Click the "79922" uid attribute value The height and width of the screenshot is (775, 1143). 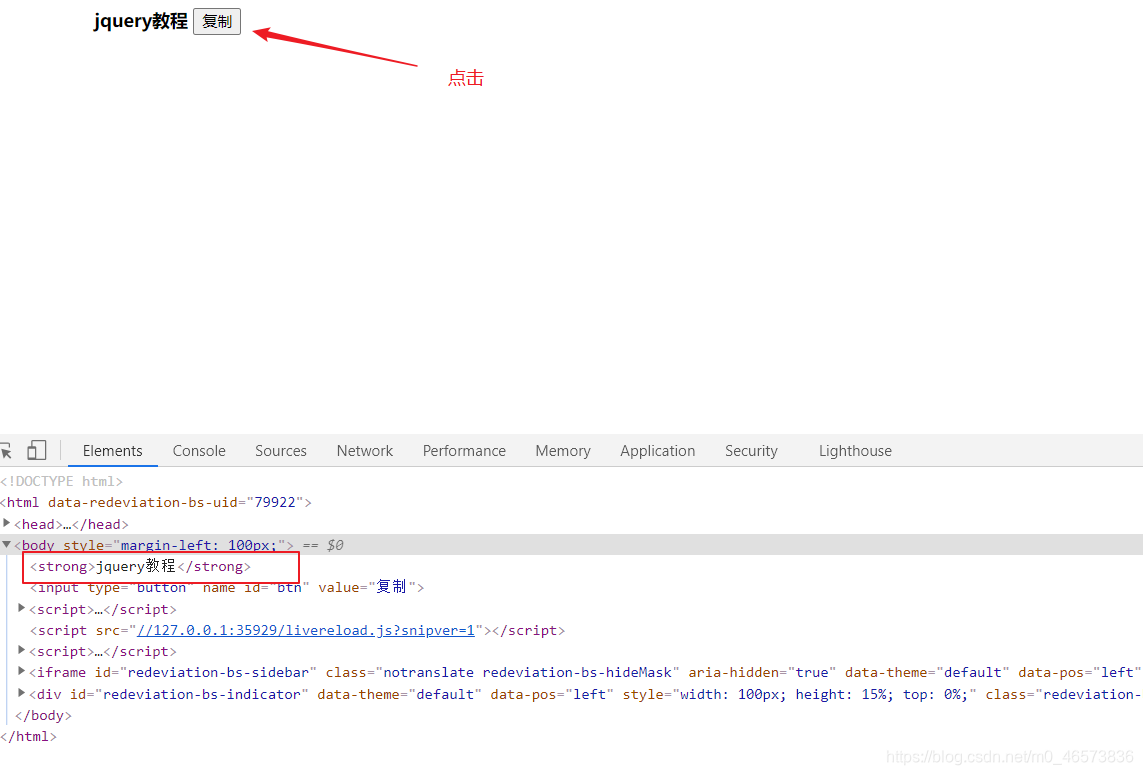275,502
